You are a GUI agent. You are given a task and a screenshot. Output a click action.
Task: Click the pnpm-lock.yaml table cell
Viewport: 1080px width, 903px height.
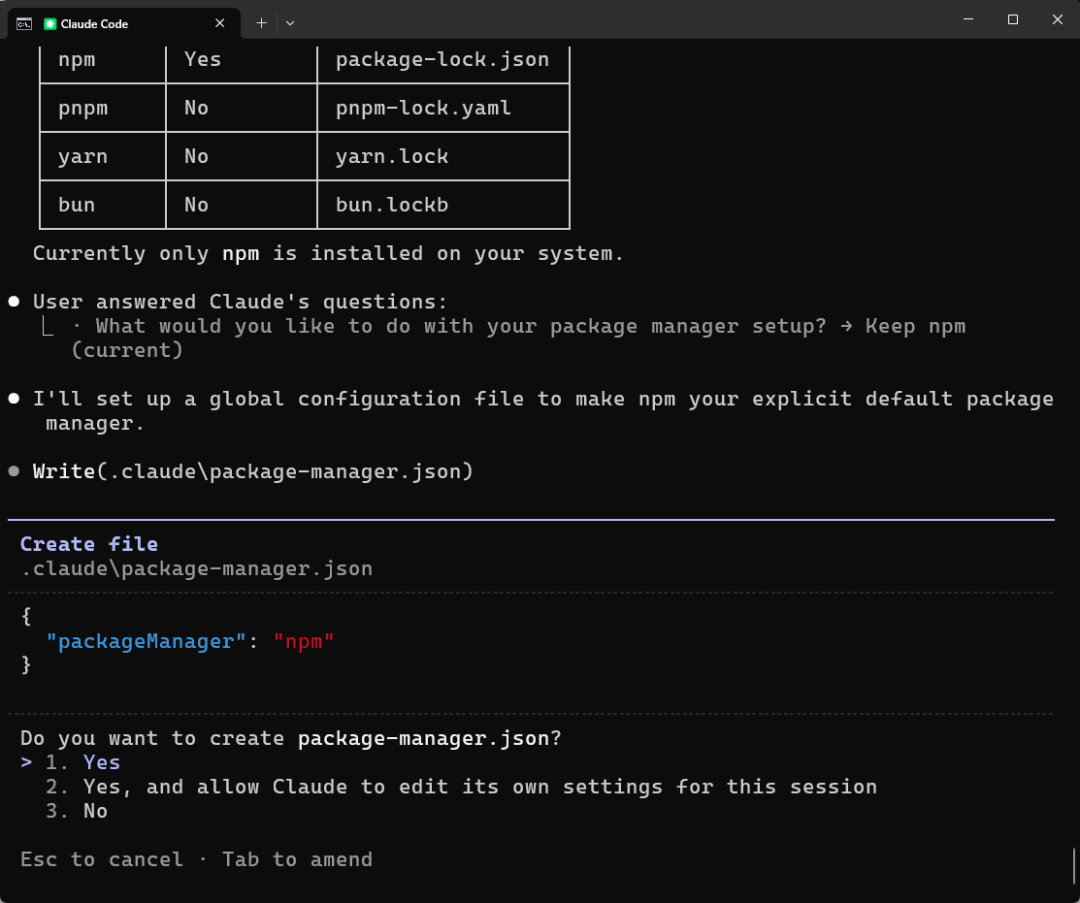[x=423, y=108]
